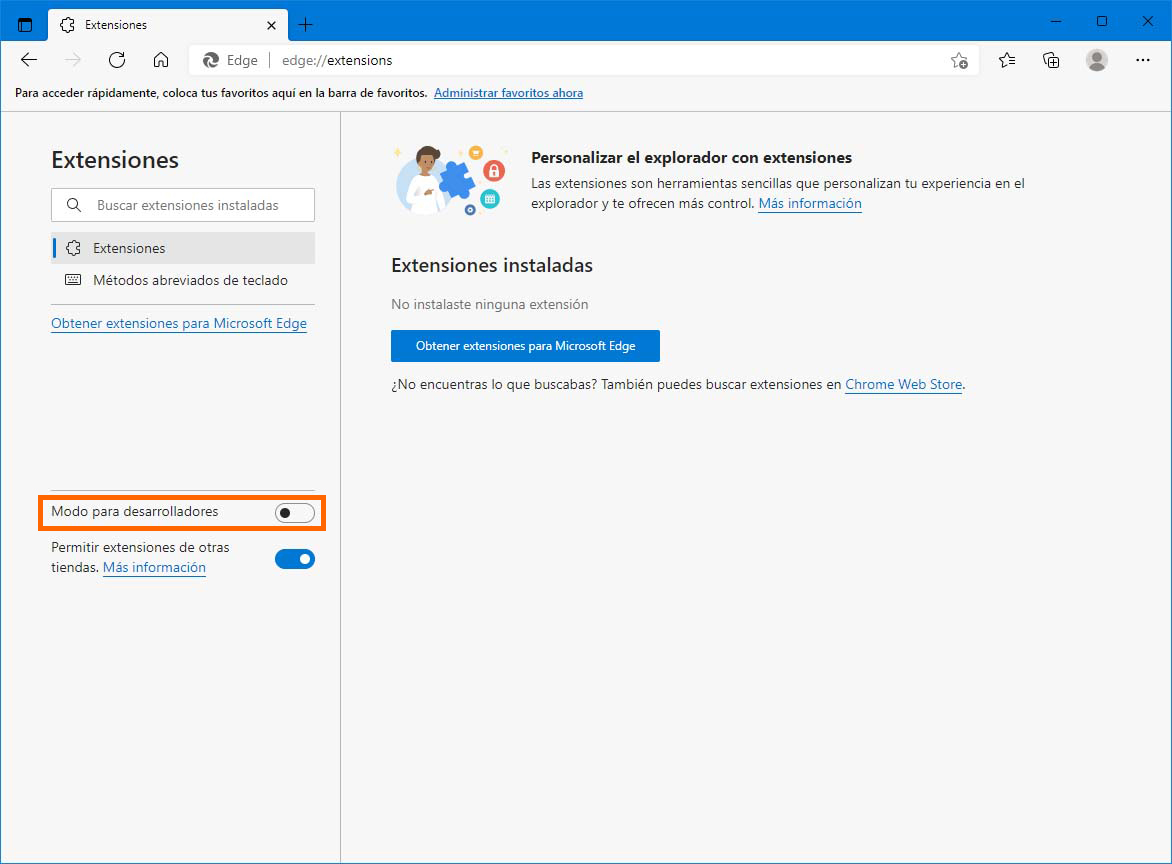Reload the page with refresh icon
The image size is (1172, 864).
[x=117, y=60]
